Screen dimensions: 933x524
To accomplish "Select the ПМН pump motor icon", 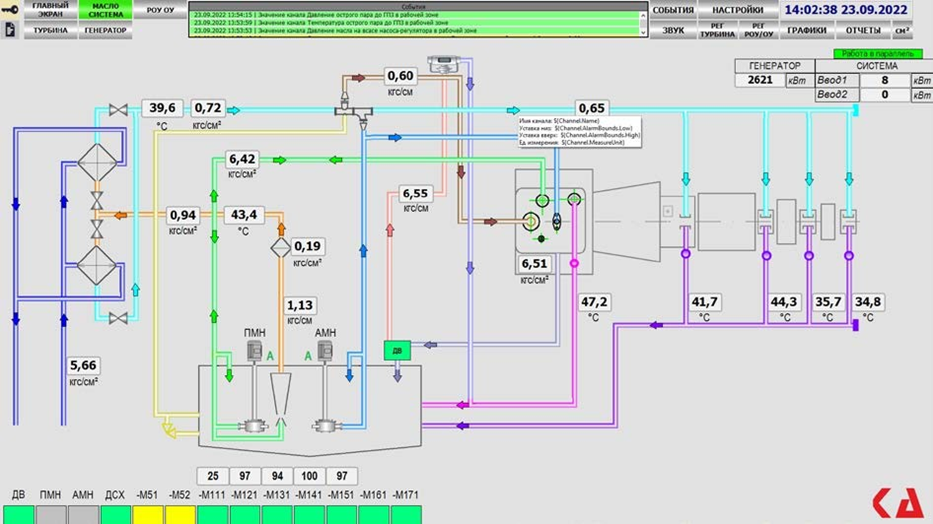I will [255, 351].
